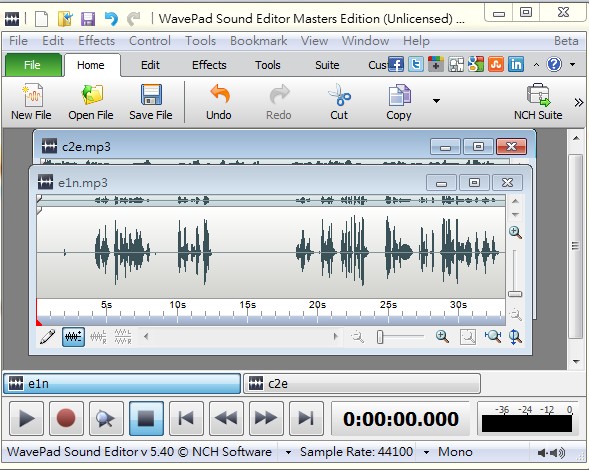Click the volume speaker control

click(551, 453)
